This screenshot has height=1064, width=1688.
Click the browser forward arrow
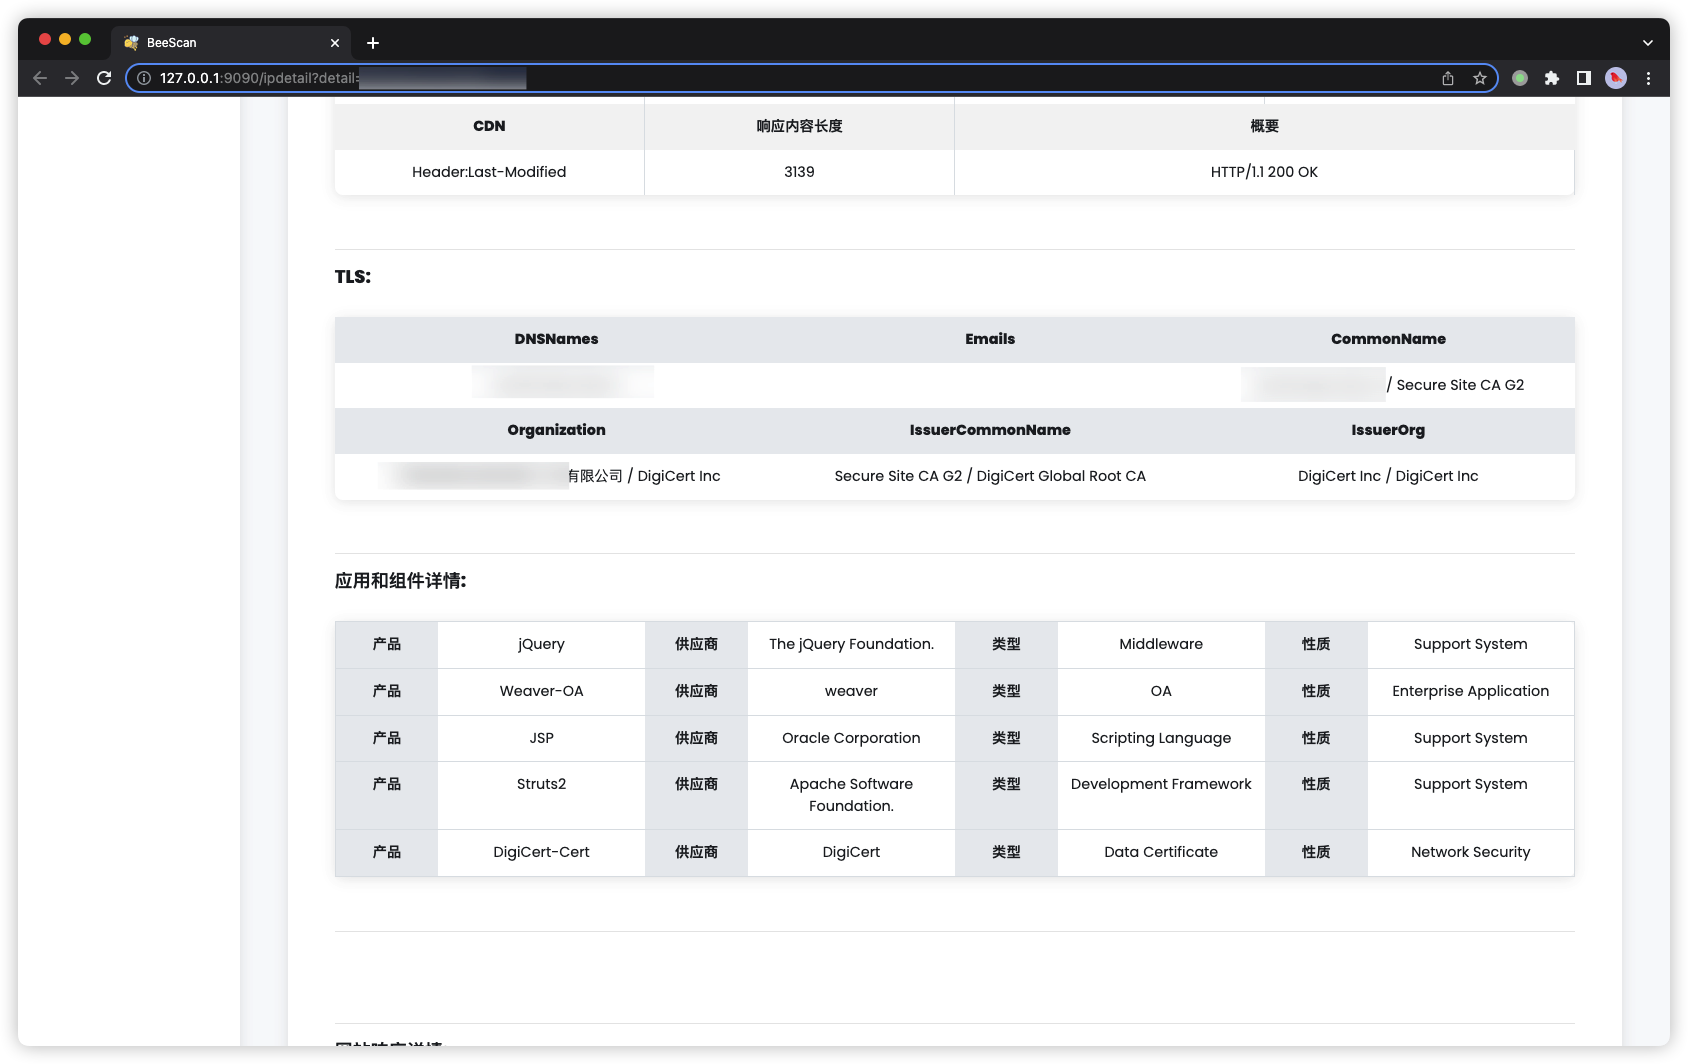72,78
